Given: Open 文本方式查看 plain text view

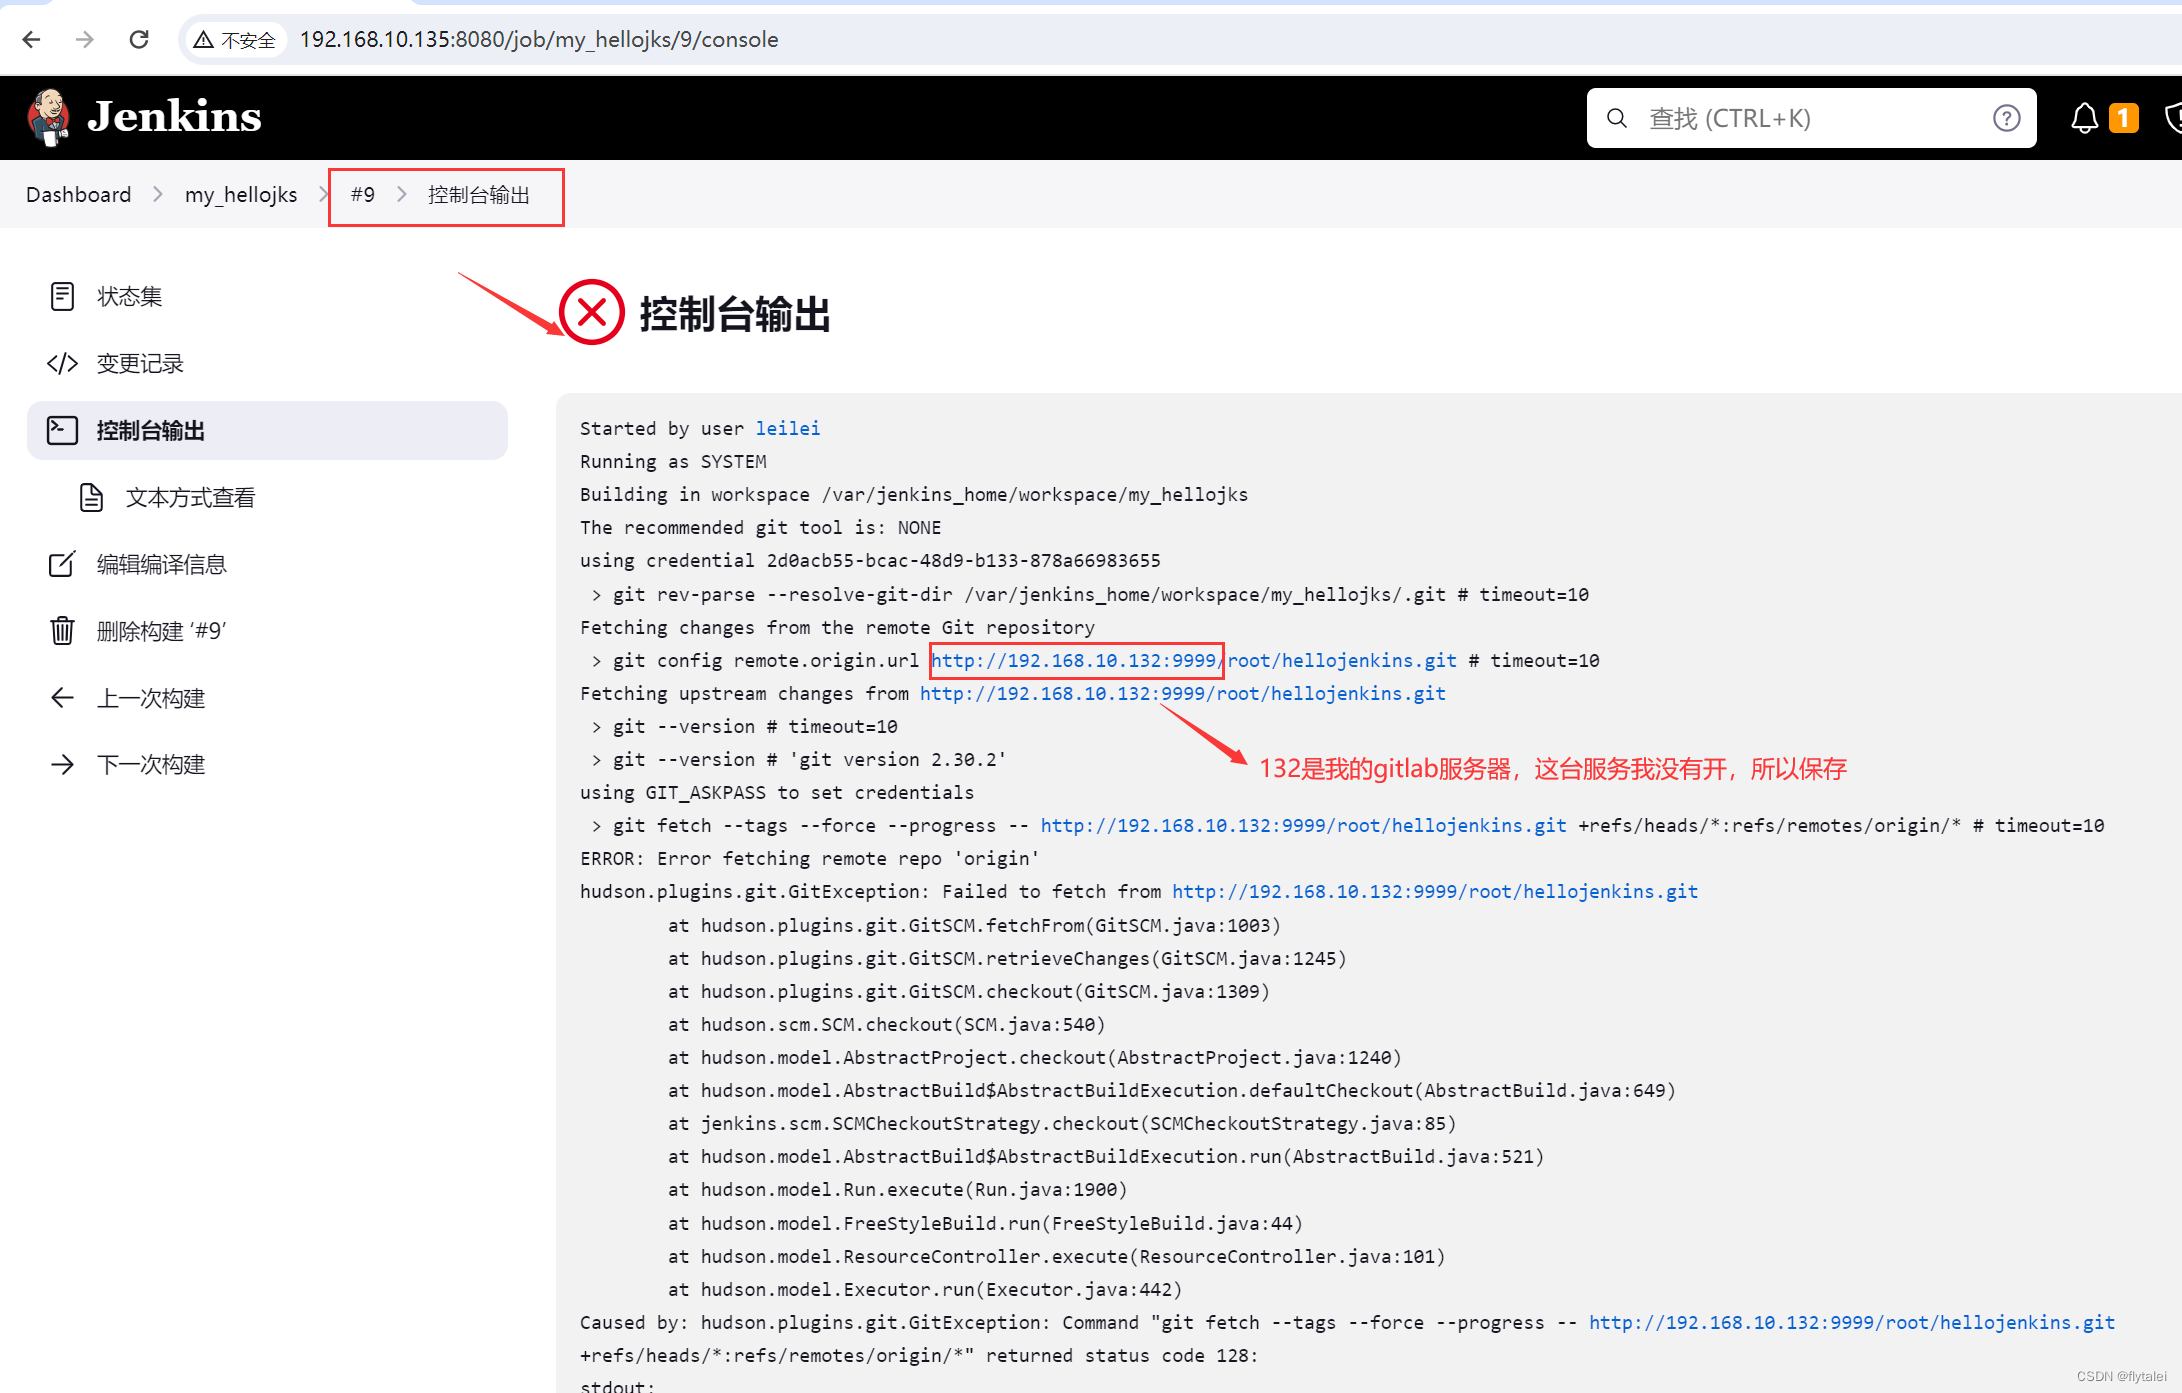Looking at the screenshot, I should pos(190,498).
